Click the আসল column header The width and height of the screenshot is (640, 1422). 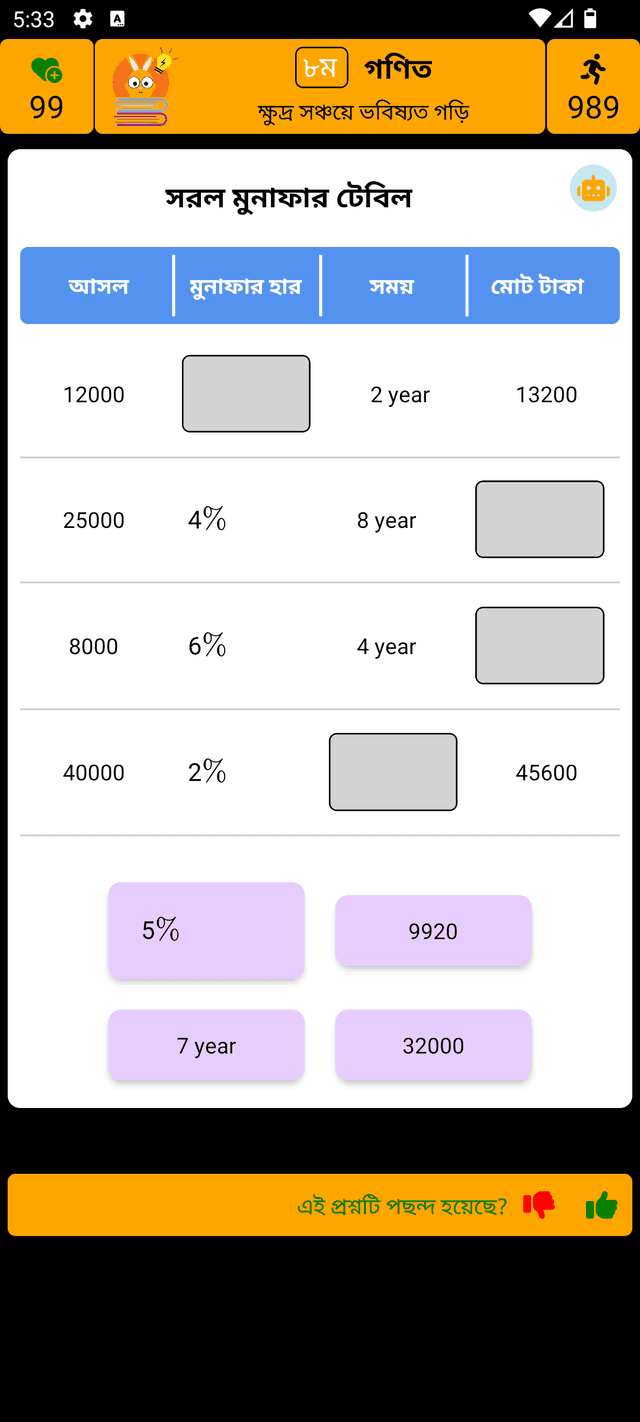(98, 286)
